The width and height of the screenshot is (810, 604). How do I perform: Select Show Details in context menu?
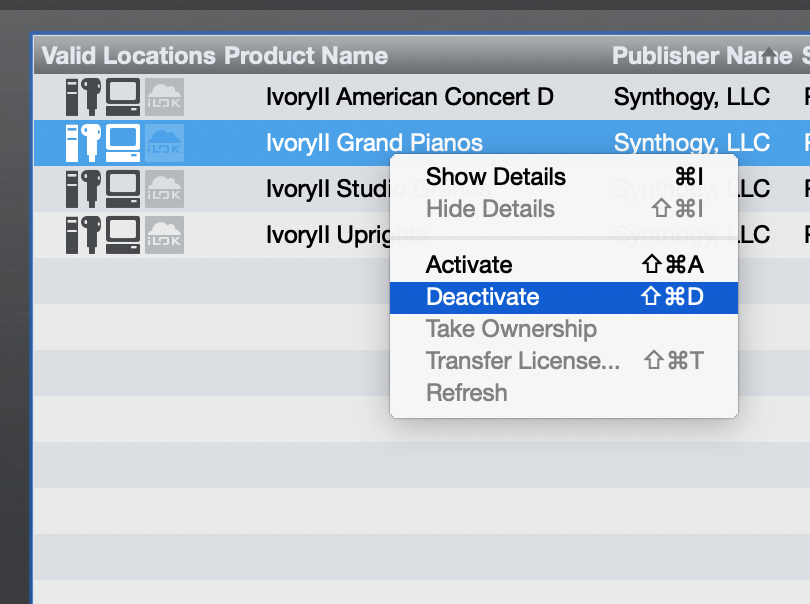[x=564, y=177]
